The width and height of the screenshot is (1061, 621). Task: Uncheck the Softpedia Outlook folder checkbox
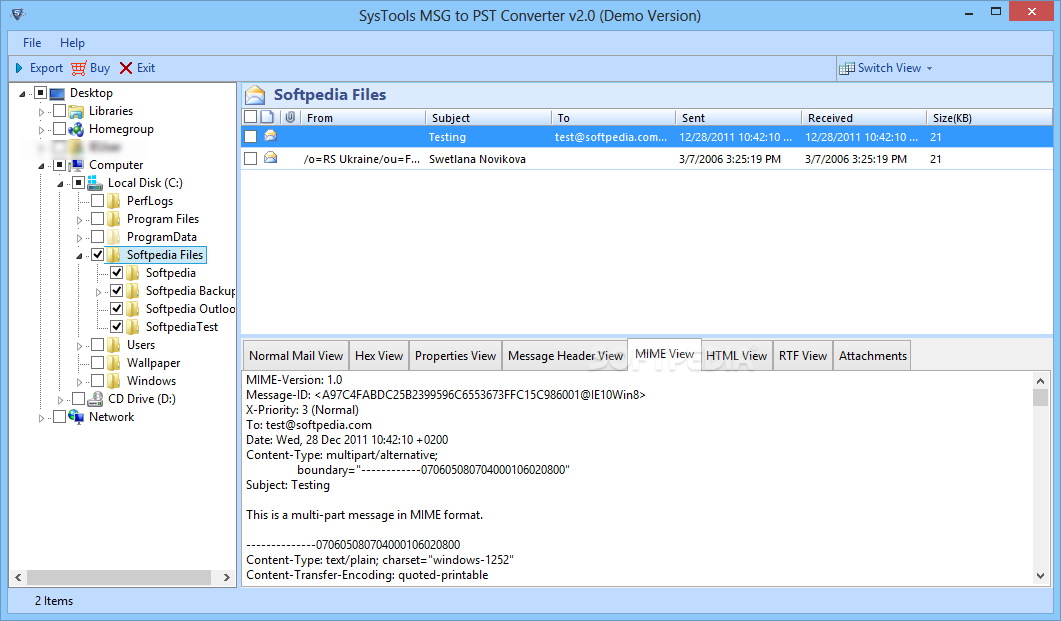coord(116,308)
